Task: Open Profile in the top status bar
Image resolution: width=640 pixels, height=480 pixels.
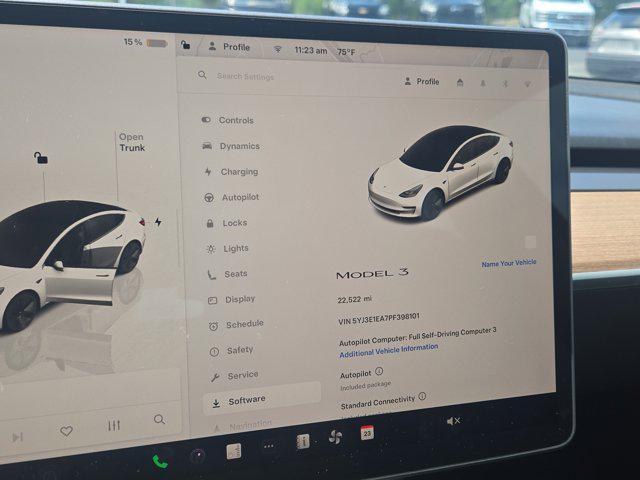Action: [229, 47]
